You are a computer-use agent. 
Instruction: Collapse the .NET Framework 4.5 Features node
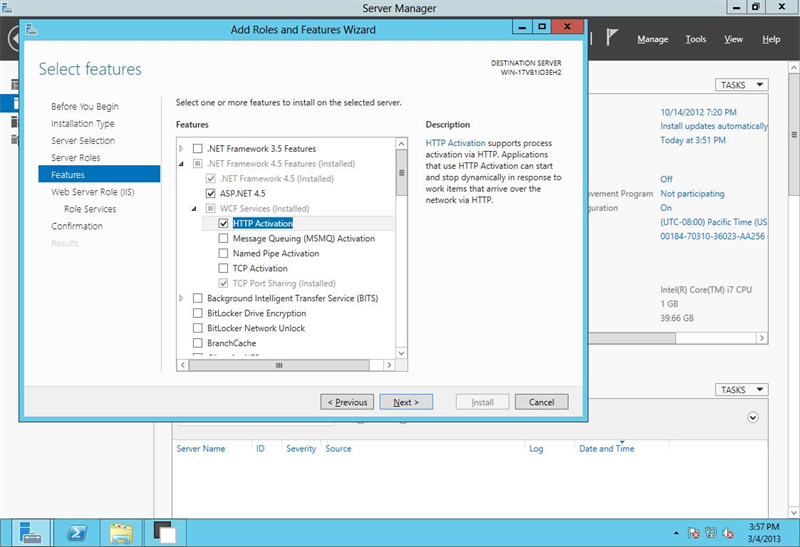click(181, 164)
